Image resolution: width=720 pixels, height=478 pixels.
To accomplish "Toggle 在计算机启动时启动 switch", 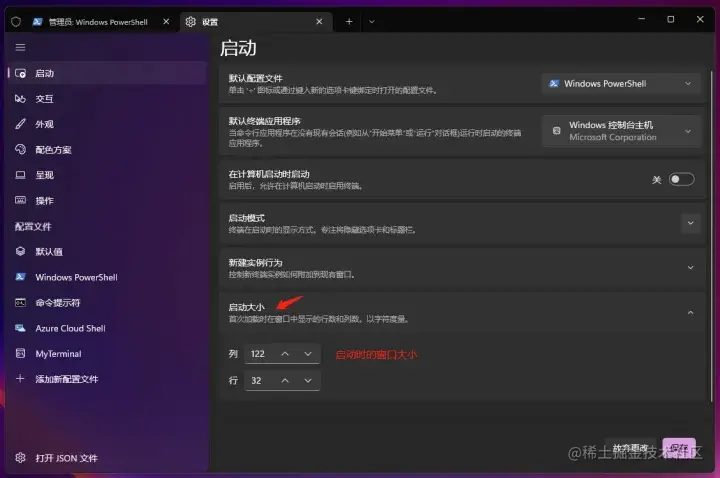I will tap(681, 180).
